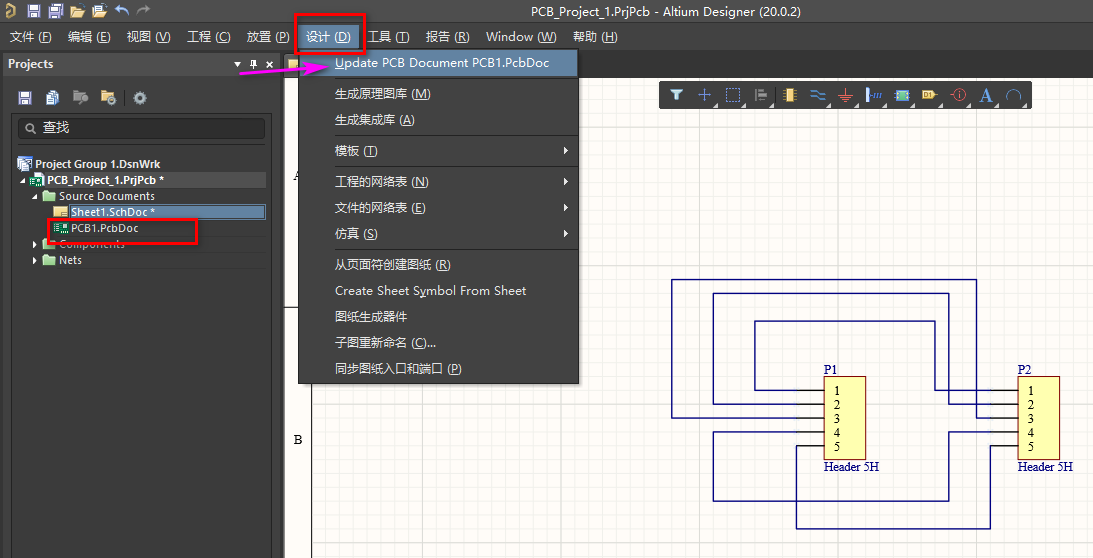The height and width of the screenshot is (558, 1093).
Task: Click the Undo arrow icon
Action: (122, 10)
